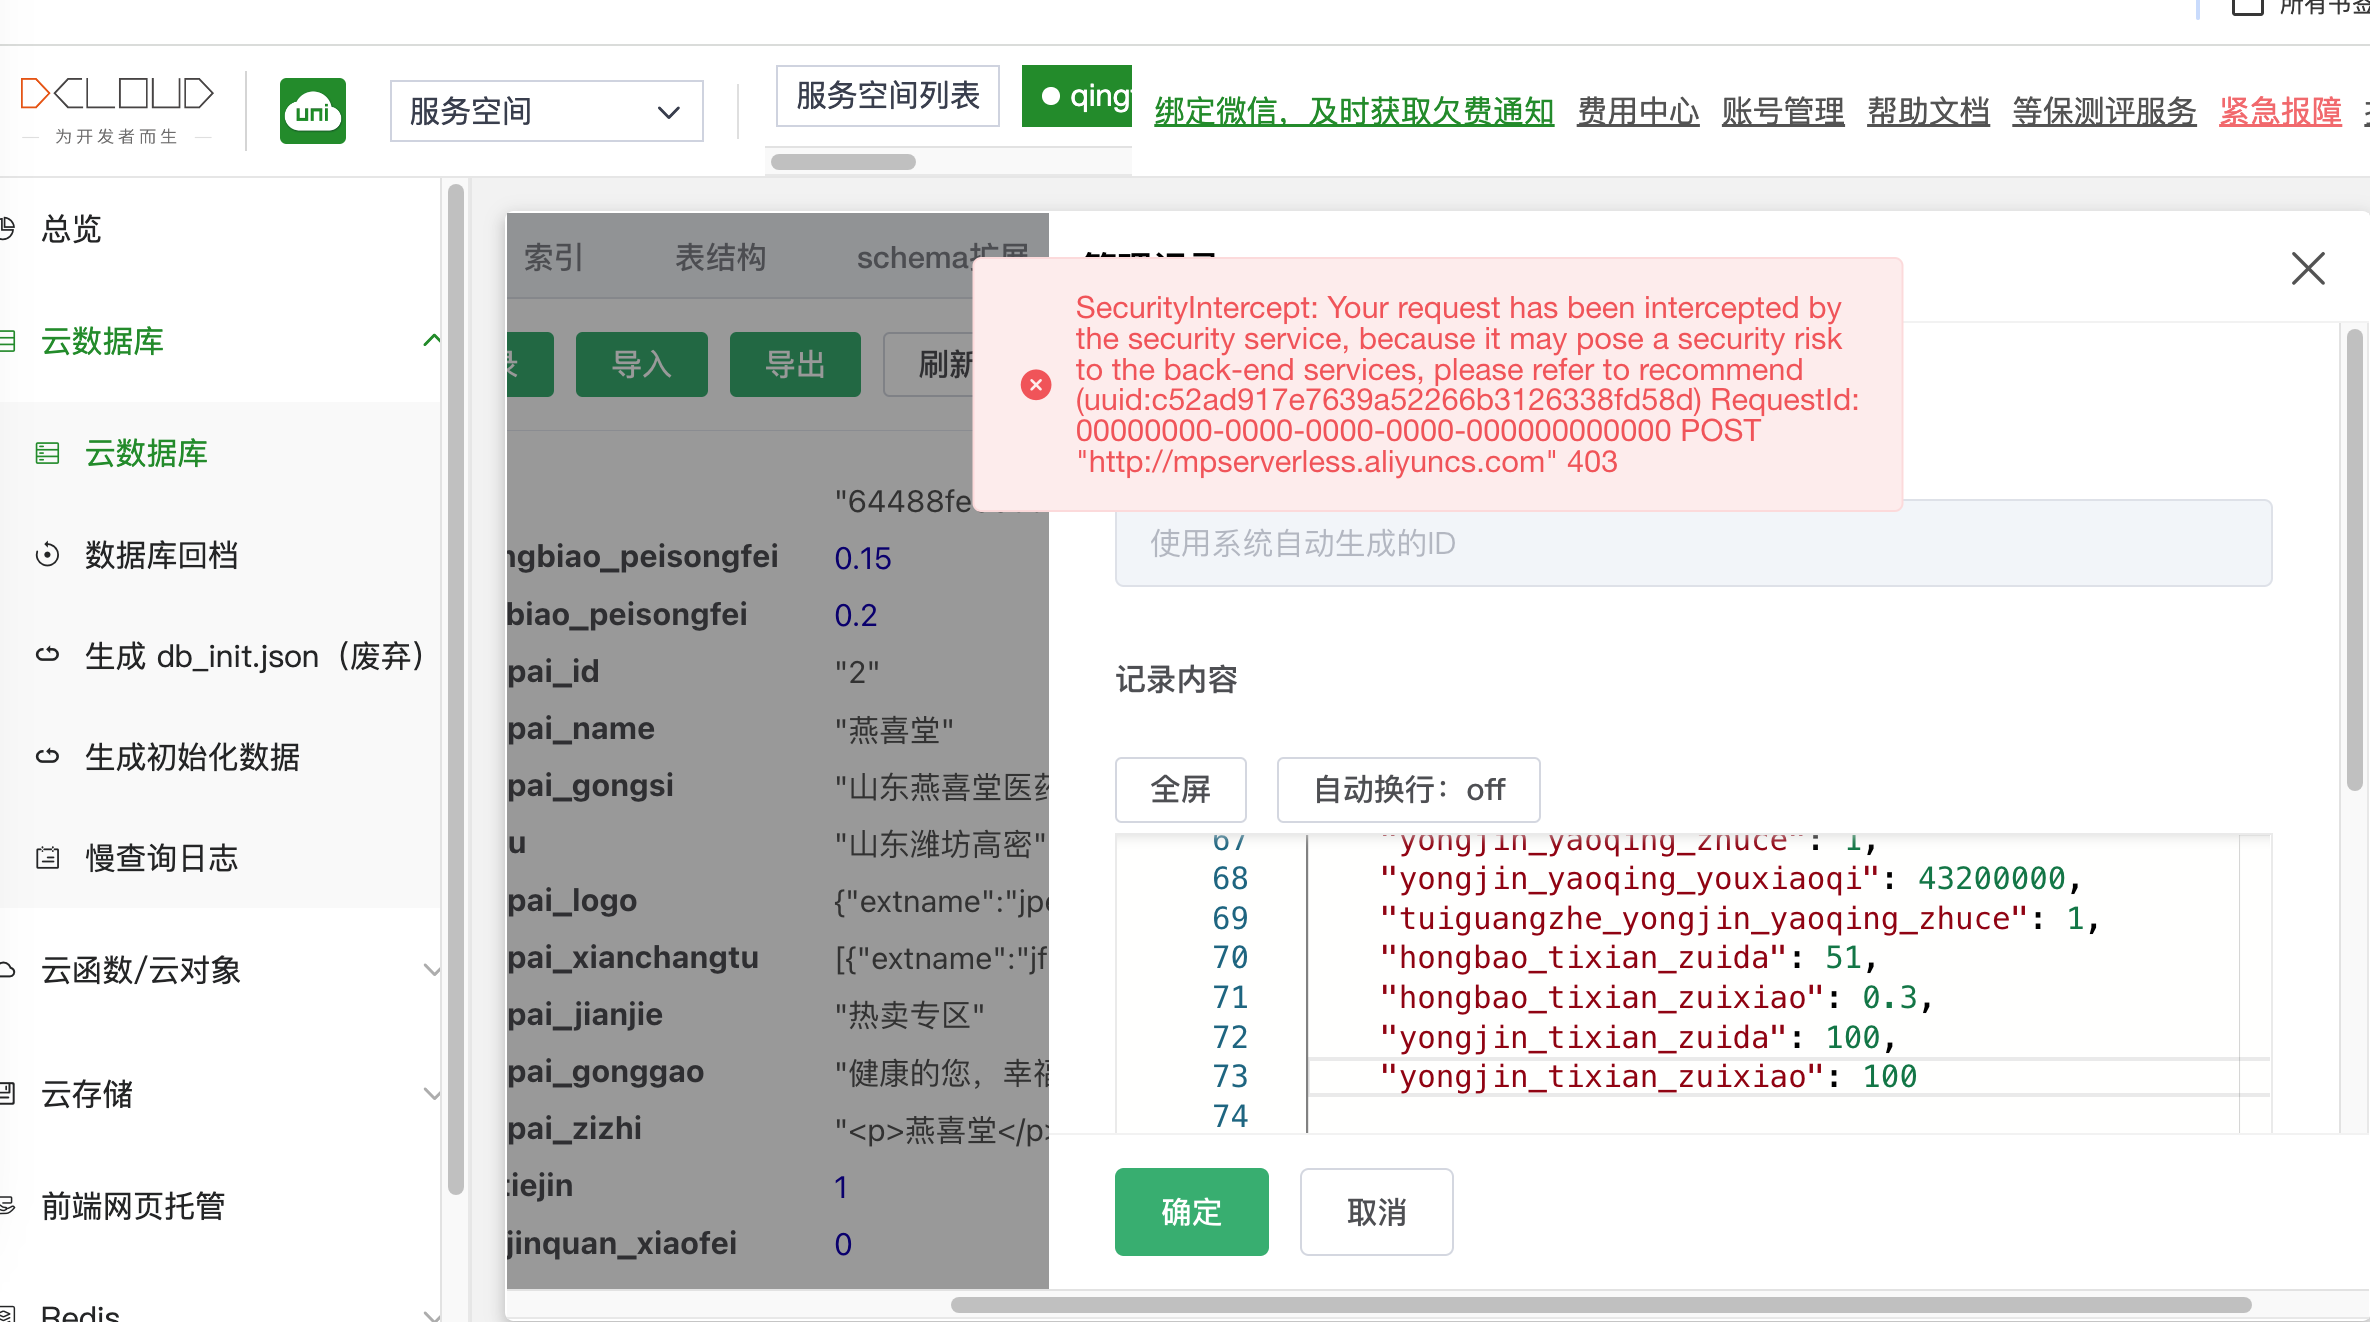Click the icon beside 生成 db_init.json
The width and height of the screenshot is (2370, 1322).
pos(47,655)
